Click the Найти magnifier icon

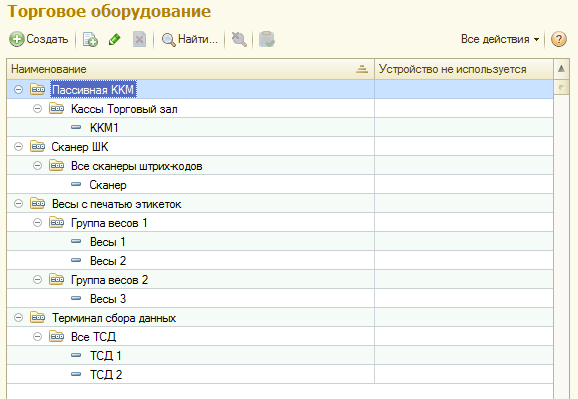168,39
